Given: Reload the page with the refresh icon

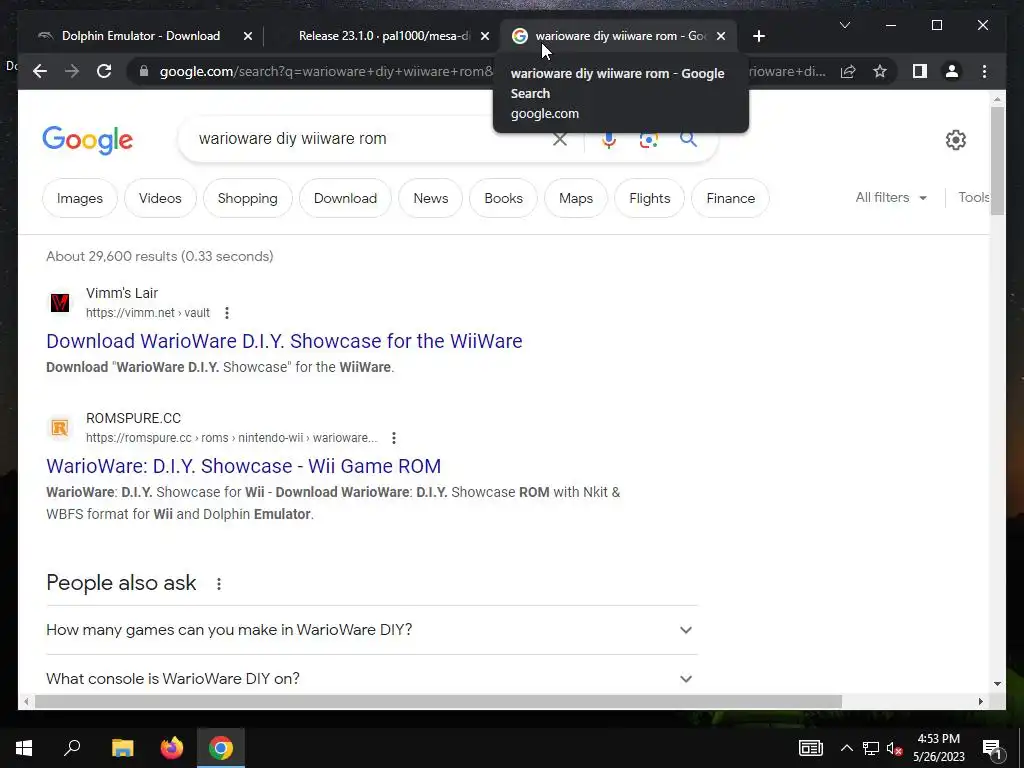Looking at the screenshot, I should point(104,71).
